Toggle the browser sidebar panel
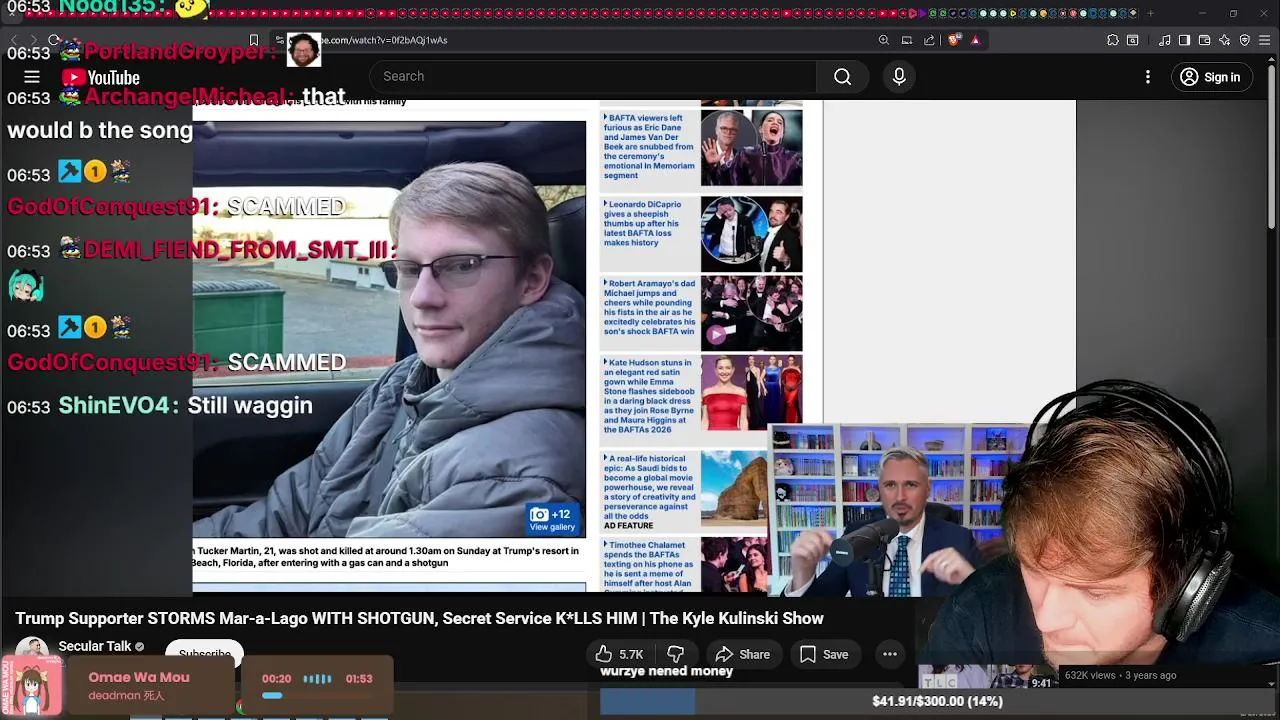This screenshot has height=720, width=1280. click(1184, 40)
